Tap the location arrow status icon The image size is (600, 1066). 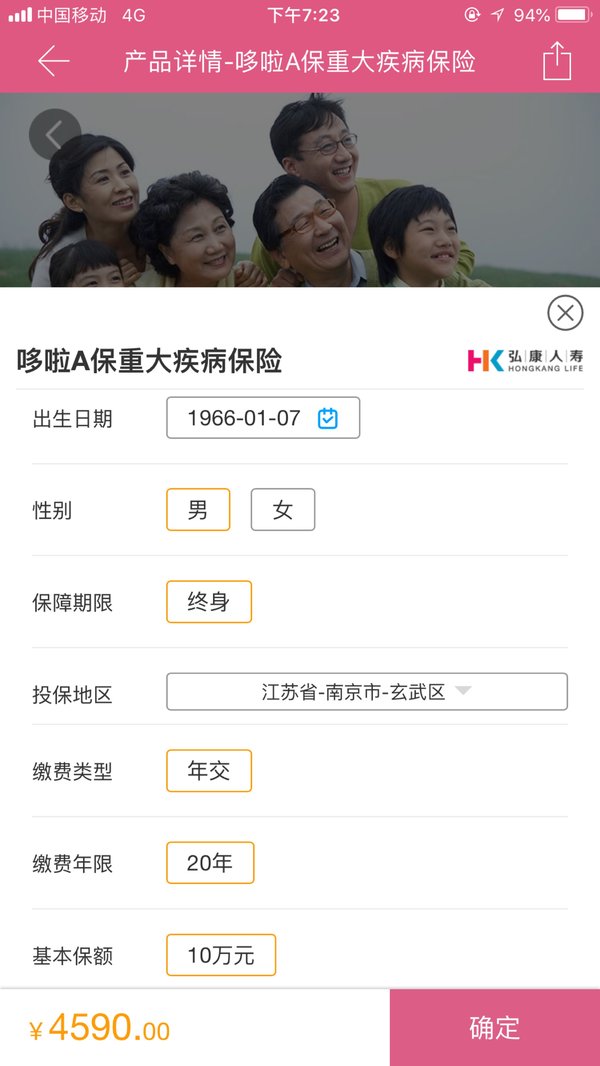pos(497,15)
